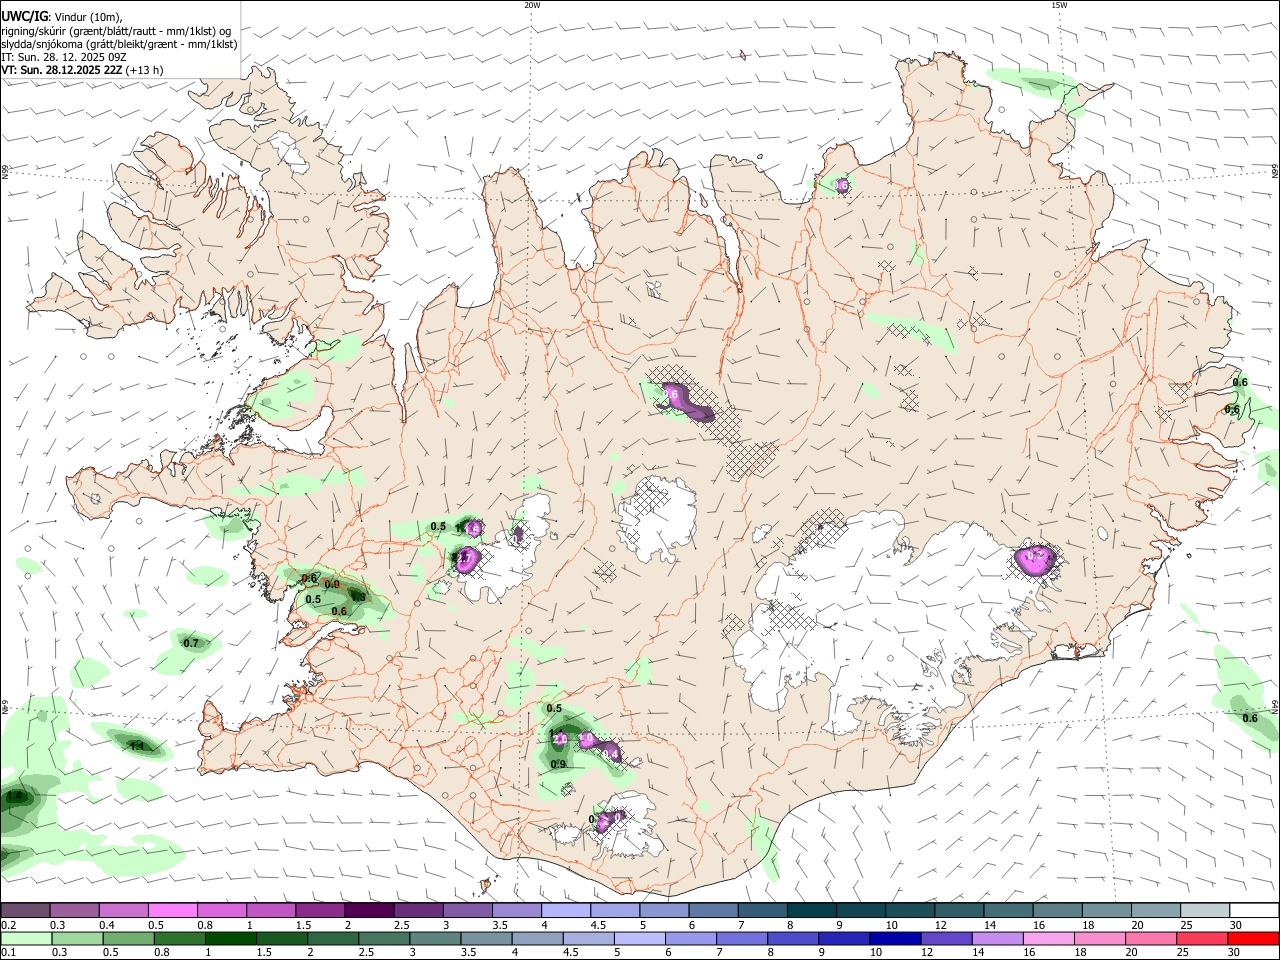Image resolution: width=1280 pixels, height=960 pixels.
Task: Select the darkest green 1–1.5 rain scale swatch
Action: (229, 938)
